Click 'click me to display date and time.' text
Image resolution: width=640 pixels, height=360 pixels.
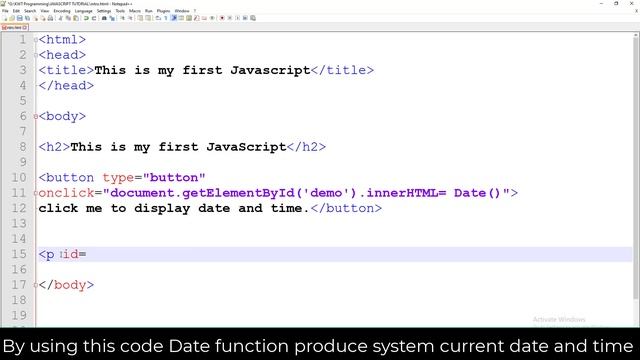[x=174, y=208]
